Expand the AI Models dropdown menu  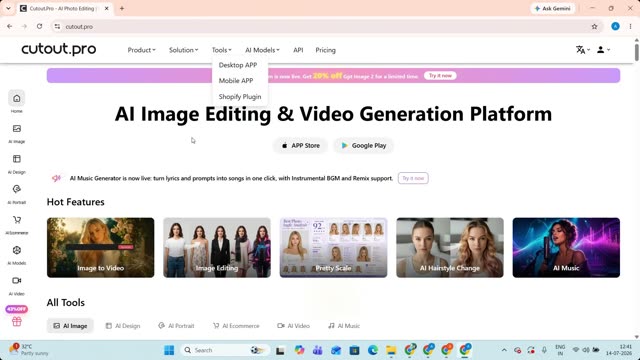click(x=262, y=50)
